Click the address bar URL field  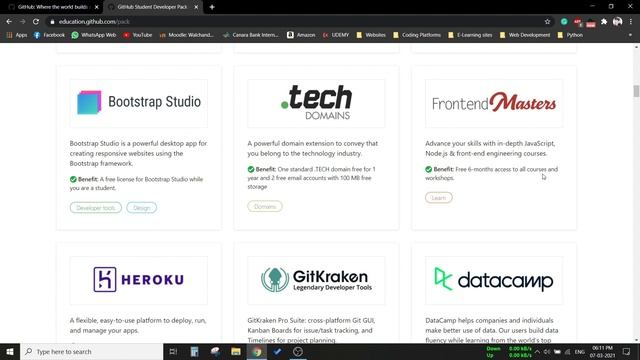(294, 22)
